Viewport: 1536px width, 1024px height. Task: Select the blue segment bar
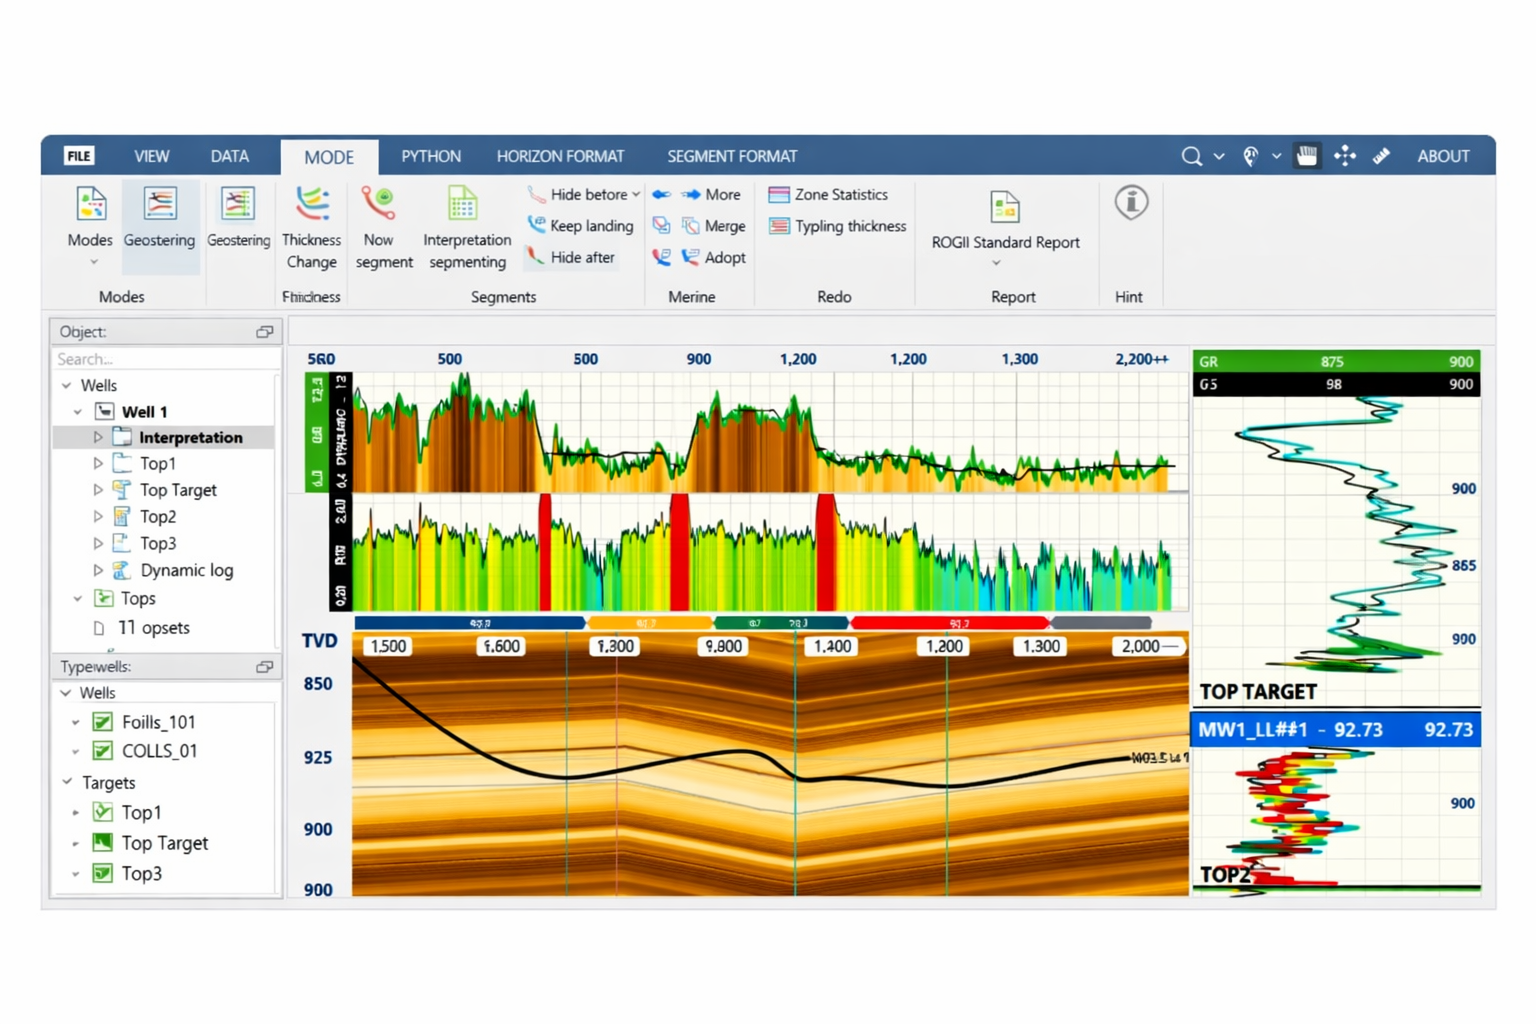click(470, 623)
